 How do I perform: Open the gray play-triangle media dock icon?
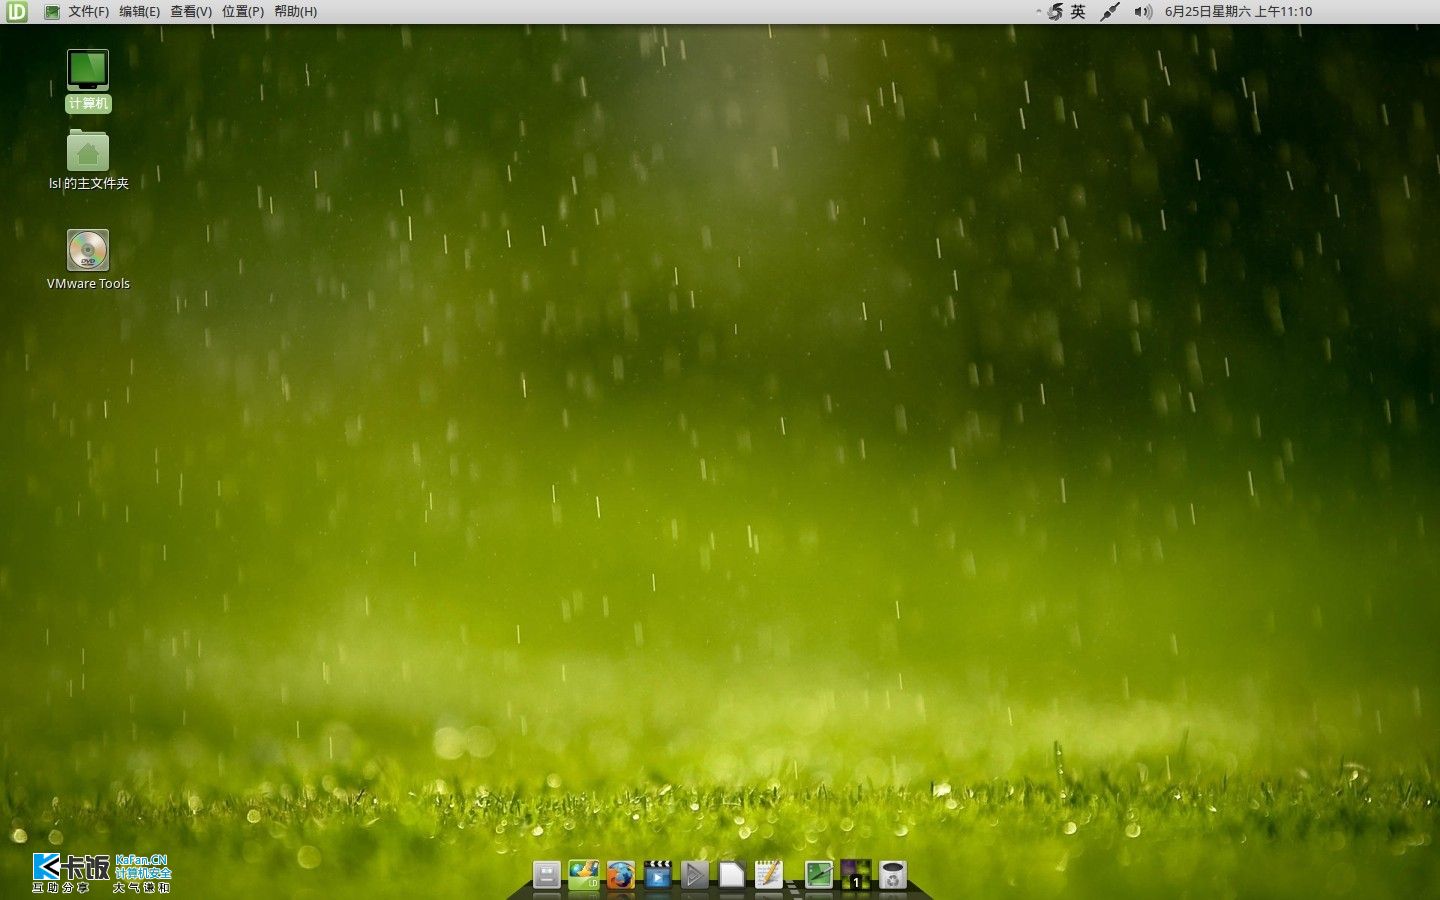pos(694,875)
